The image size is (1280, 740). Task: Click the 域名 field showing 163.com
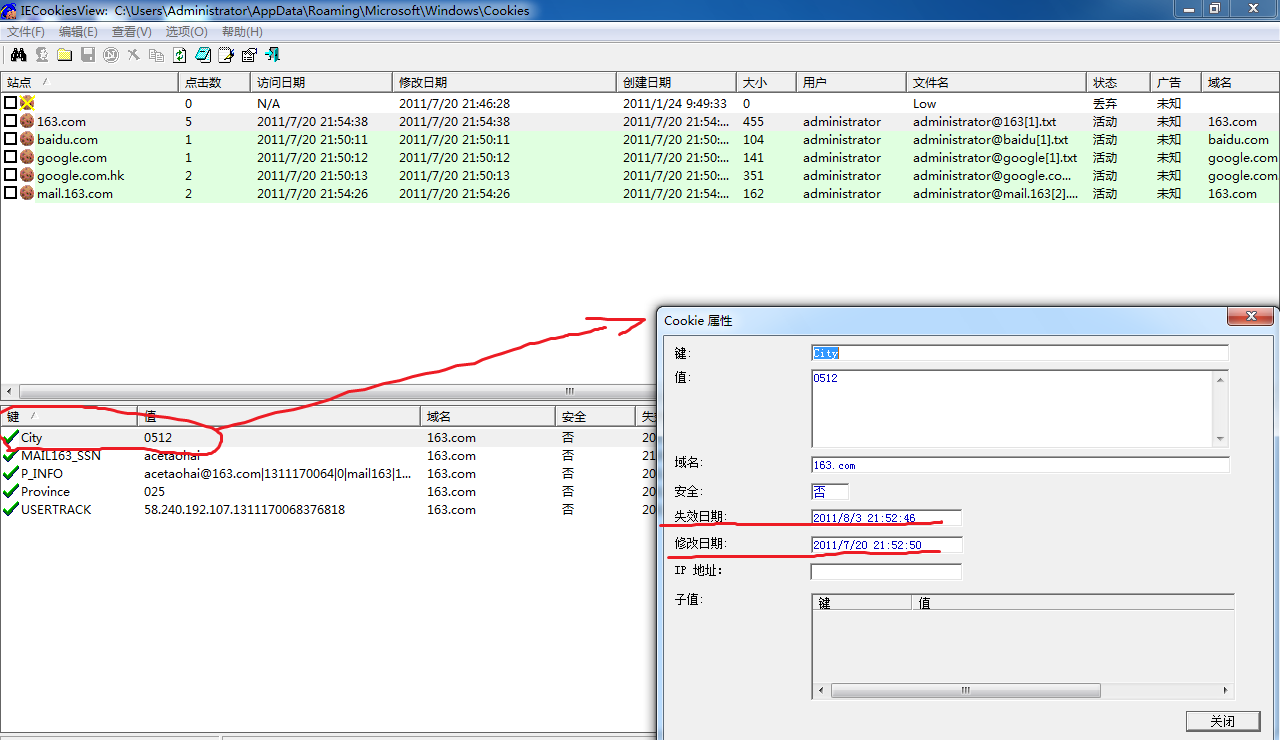coord(1020,465)
